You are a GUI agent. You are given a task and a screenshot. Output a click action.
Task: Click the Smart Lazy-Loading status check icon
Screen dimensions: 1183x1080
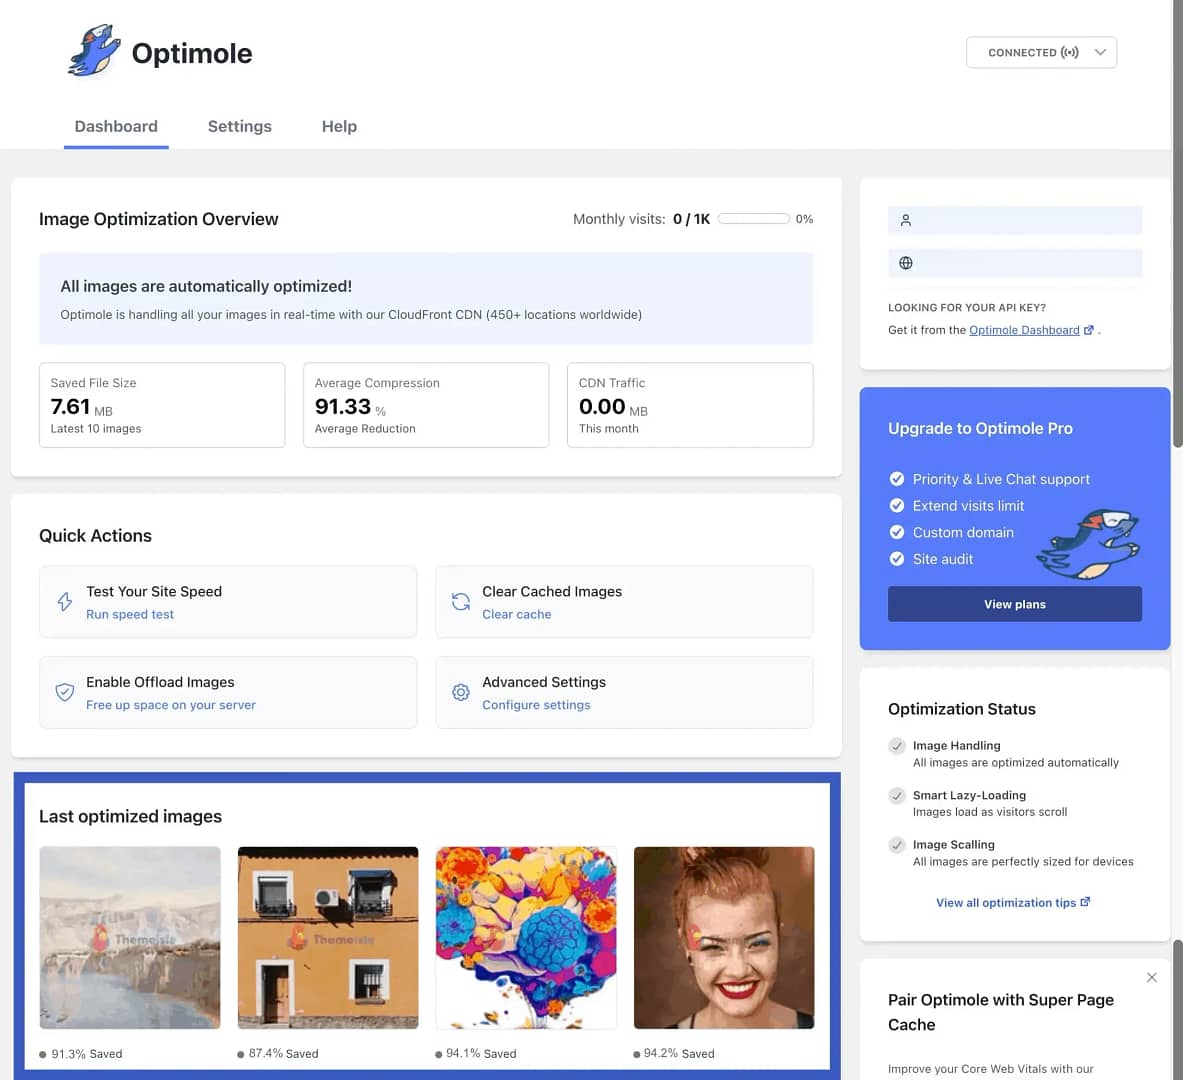tap(896, 795)
